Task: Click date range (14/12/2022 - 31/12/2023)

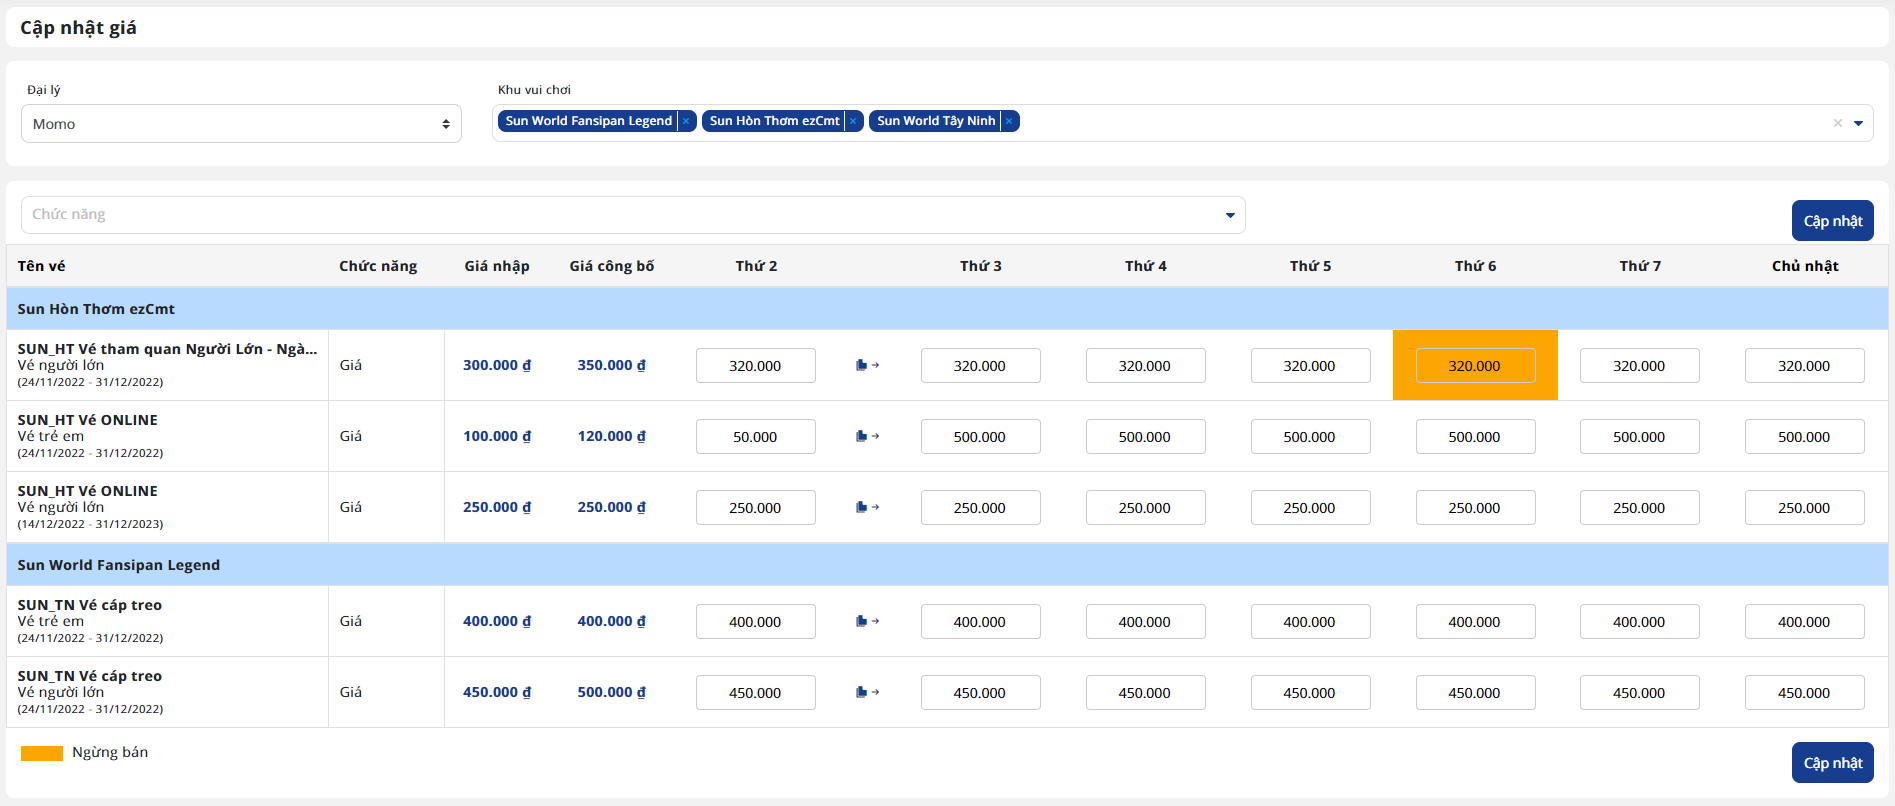Action: [90, 524]
